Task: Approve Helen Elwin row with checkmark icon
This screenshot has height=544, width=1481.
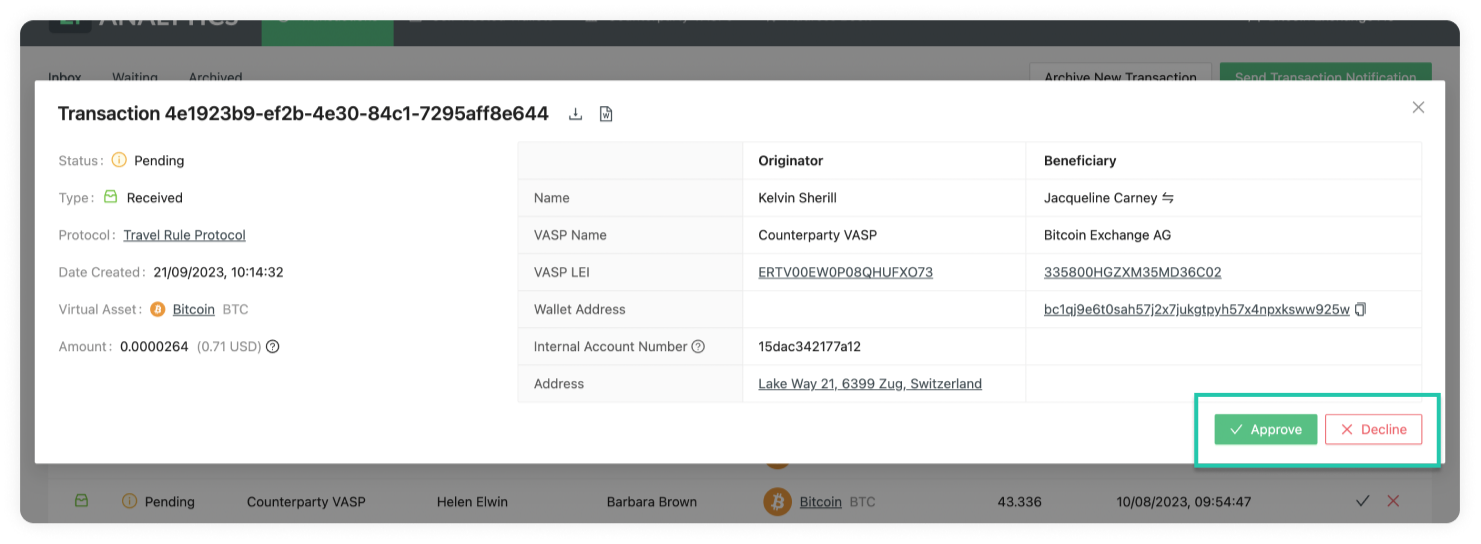Action: click(x=1362, y=501)
